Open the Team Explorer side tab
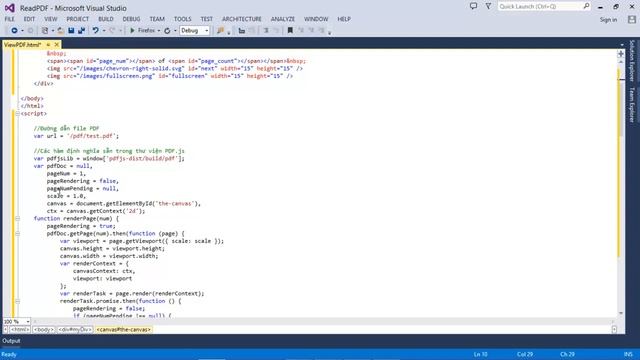 coord(632,104)
